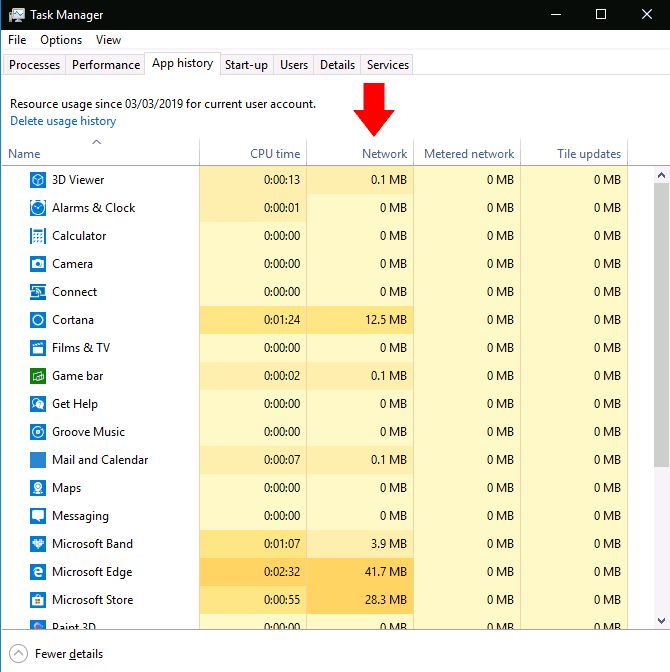Click the Alarms & Clock app icon

point(38,208)
